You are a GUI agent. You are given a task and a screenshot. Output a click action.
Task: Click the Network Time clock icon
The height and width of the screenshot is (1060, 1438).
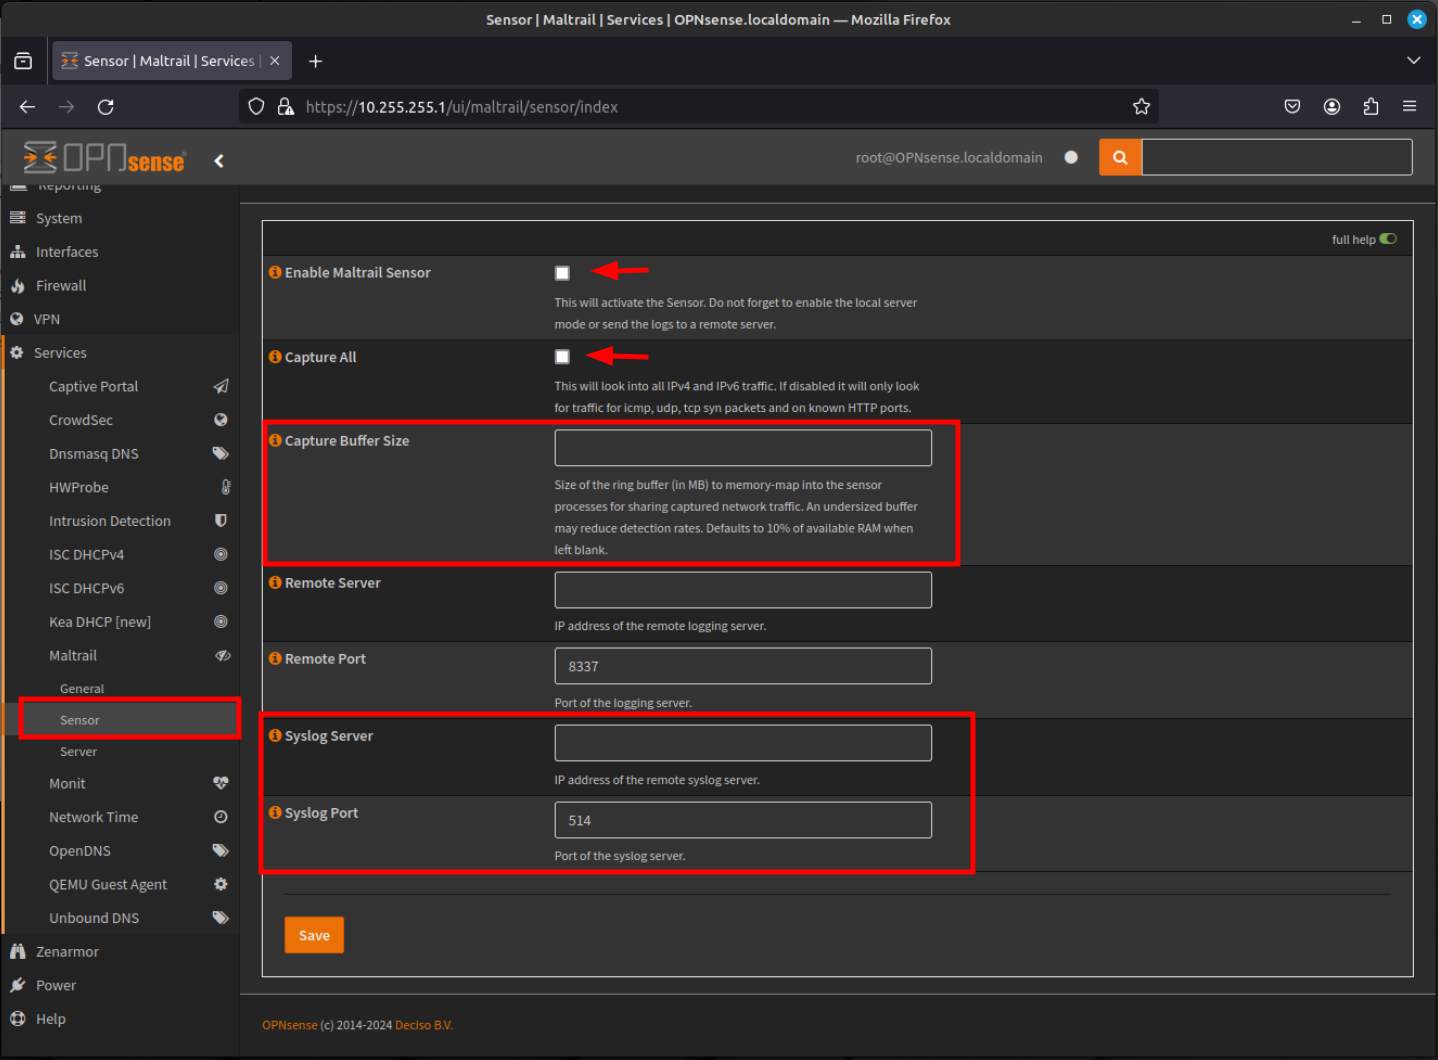click(x=221, y=817)
